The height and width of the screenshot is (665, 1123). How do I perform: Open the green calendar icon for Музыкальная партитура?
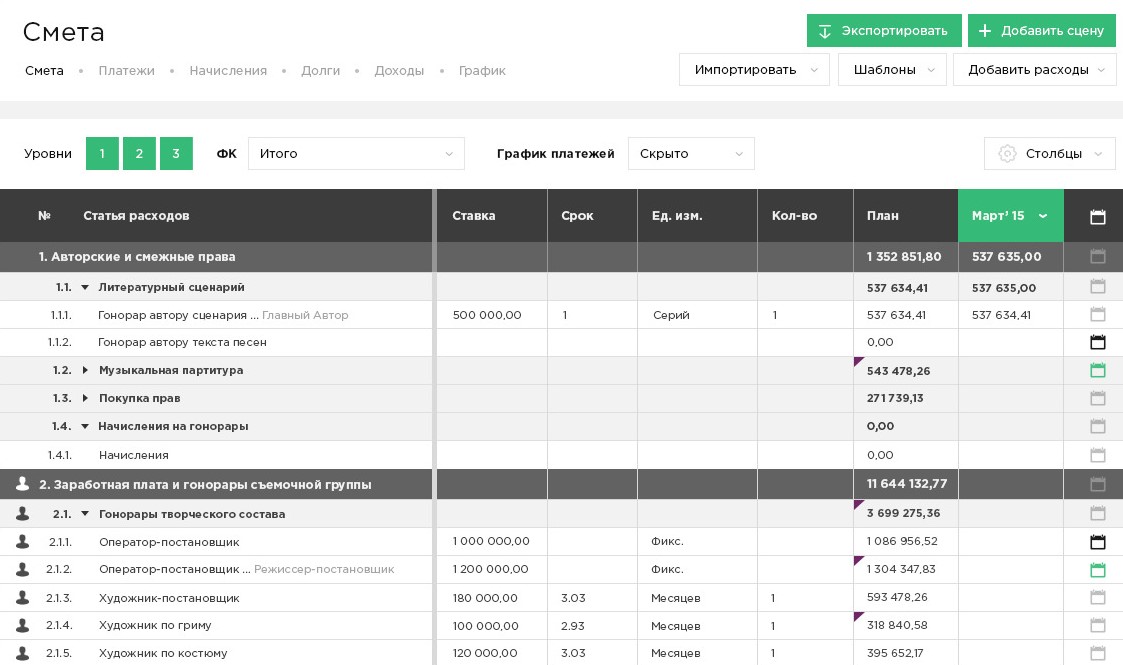coord(1097,370)
